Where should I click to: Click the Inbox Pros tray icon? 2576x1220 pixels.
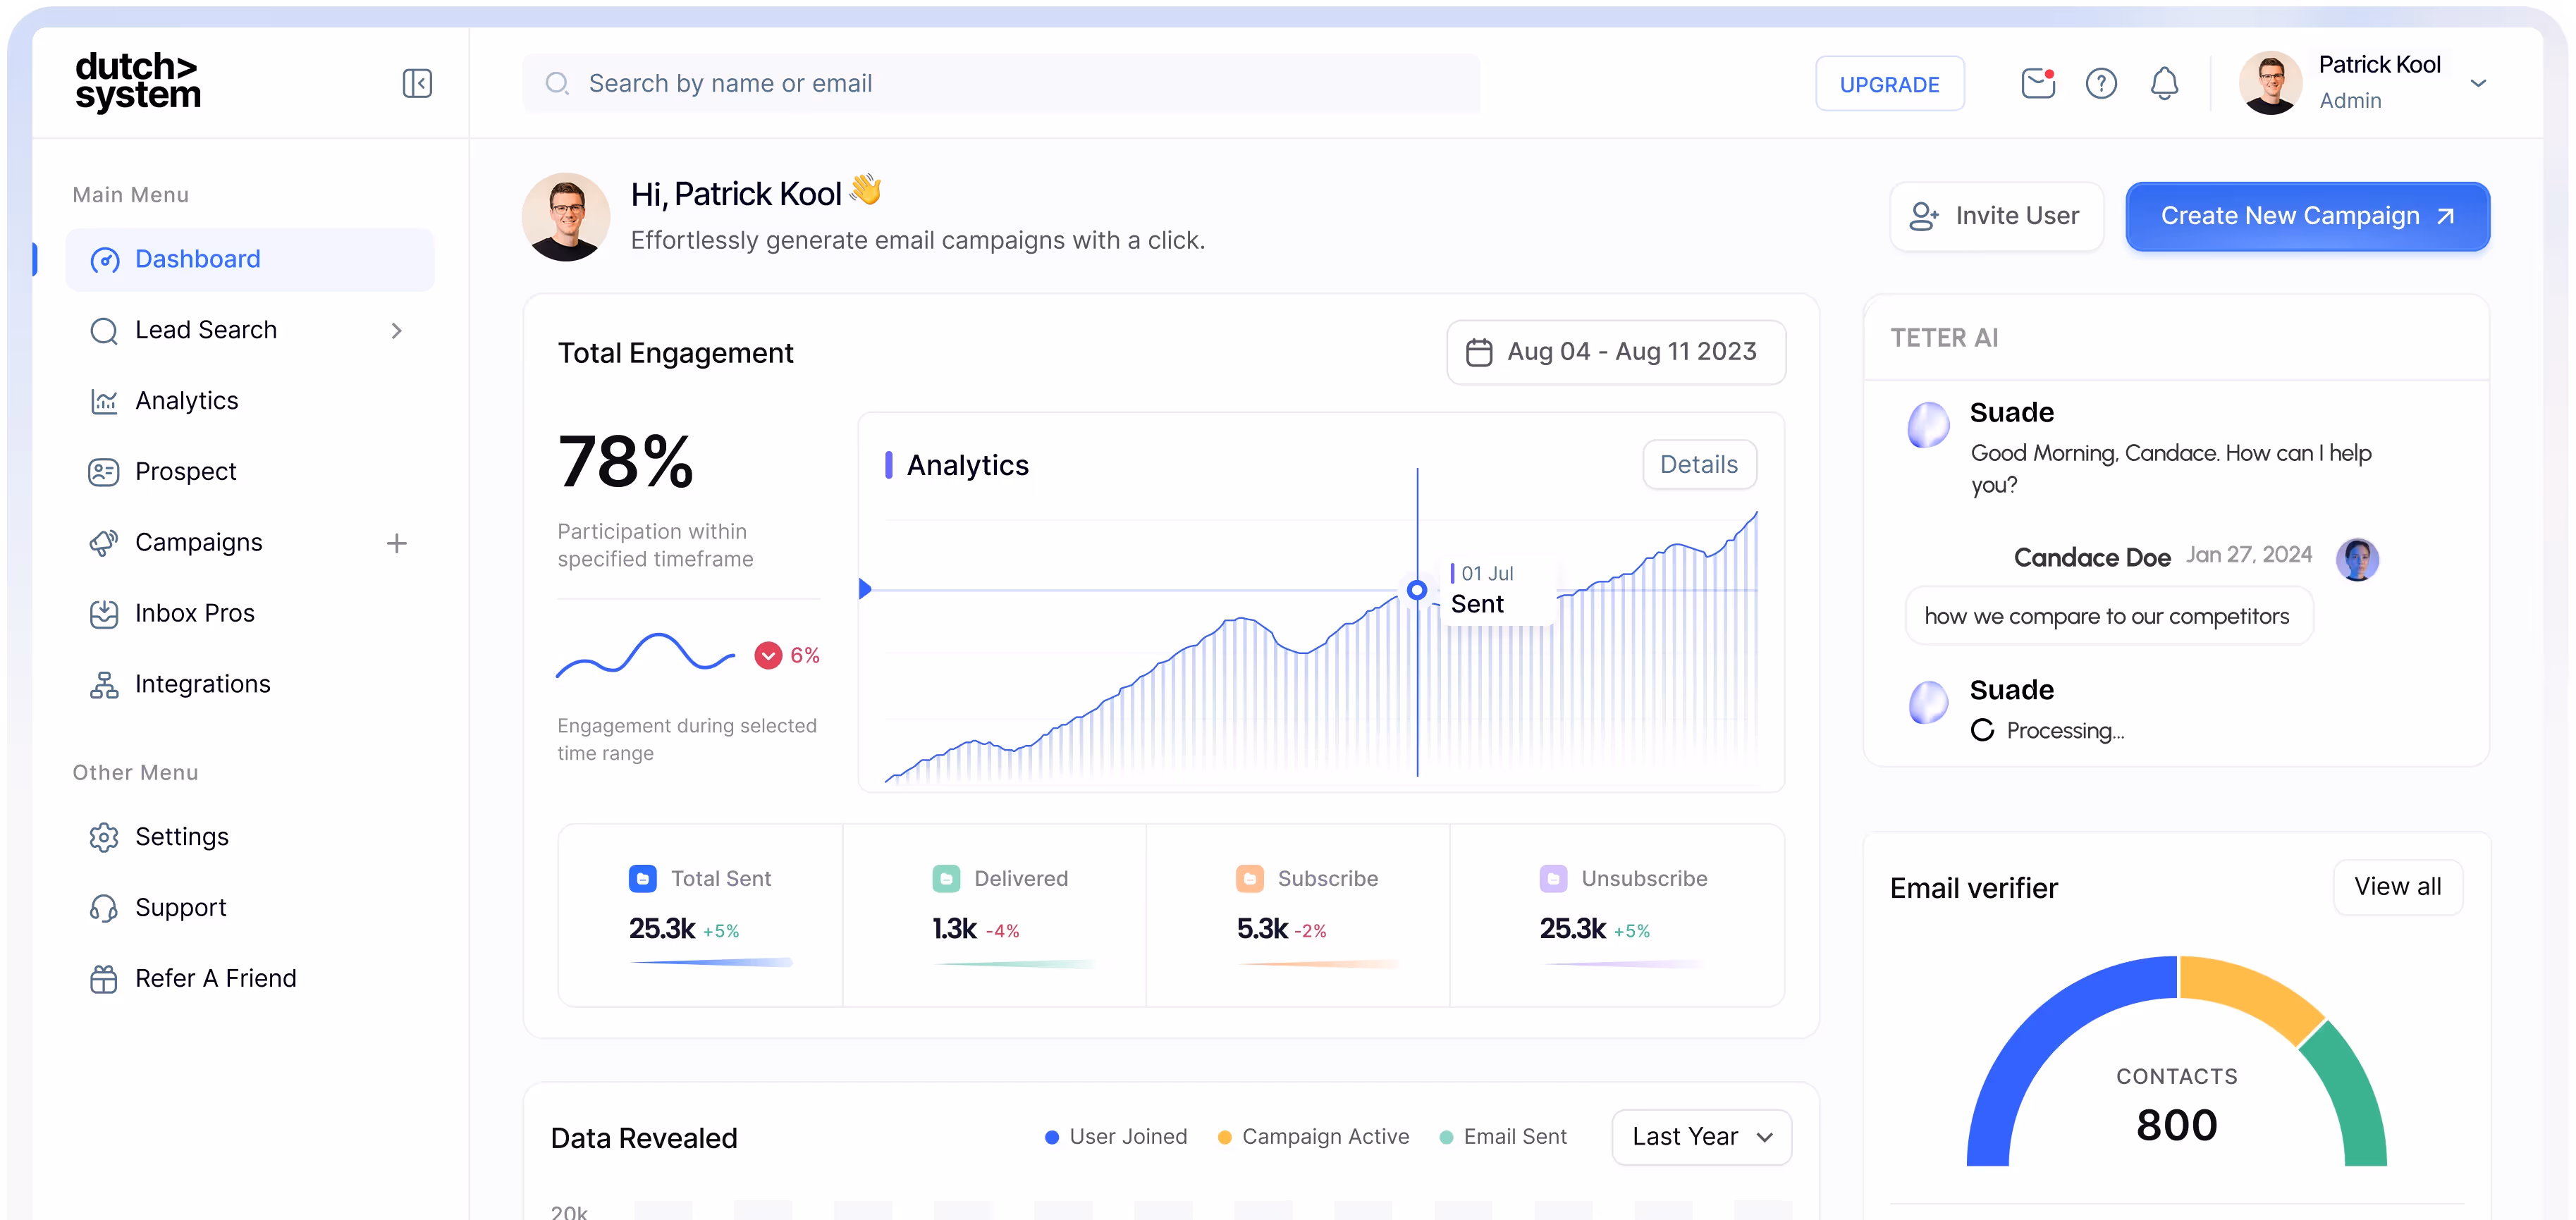pos(104,614)
